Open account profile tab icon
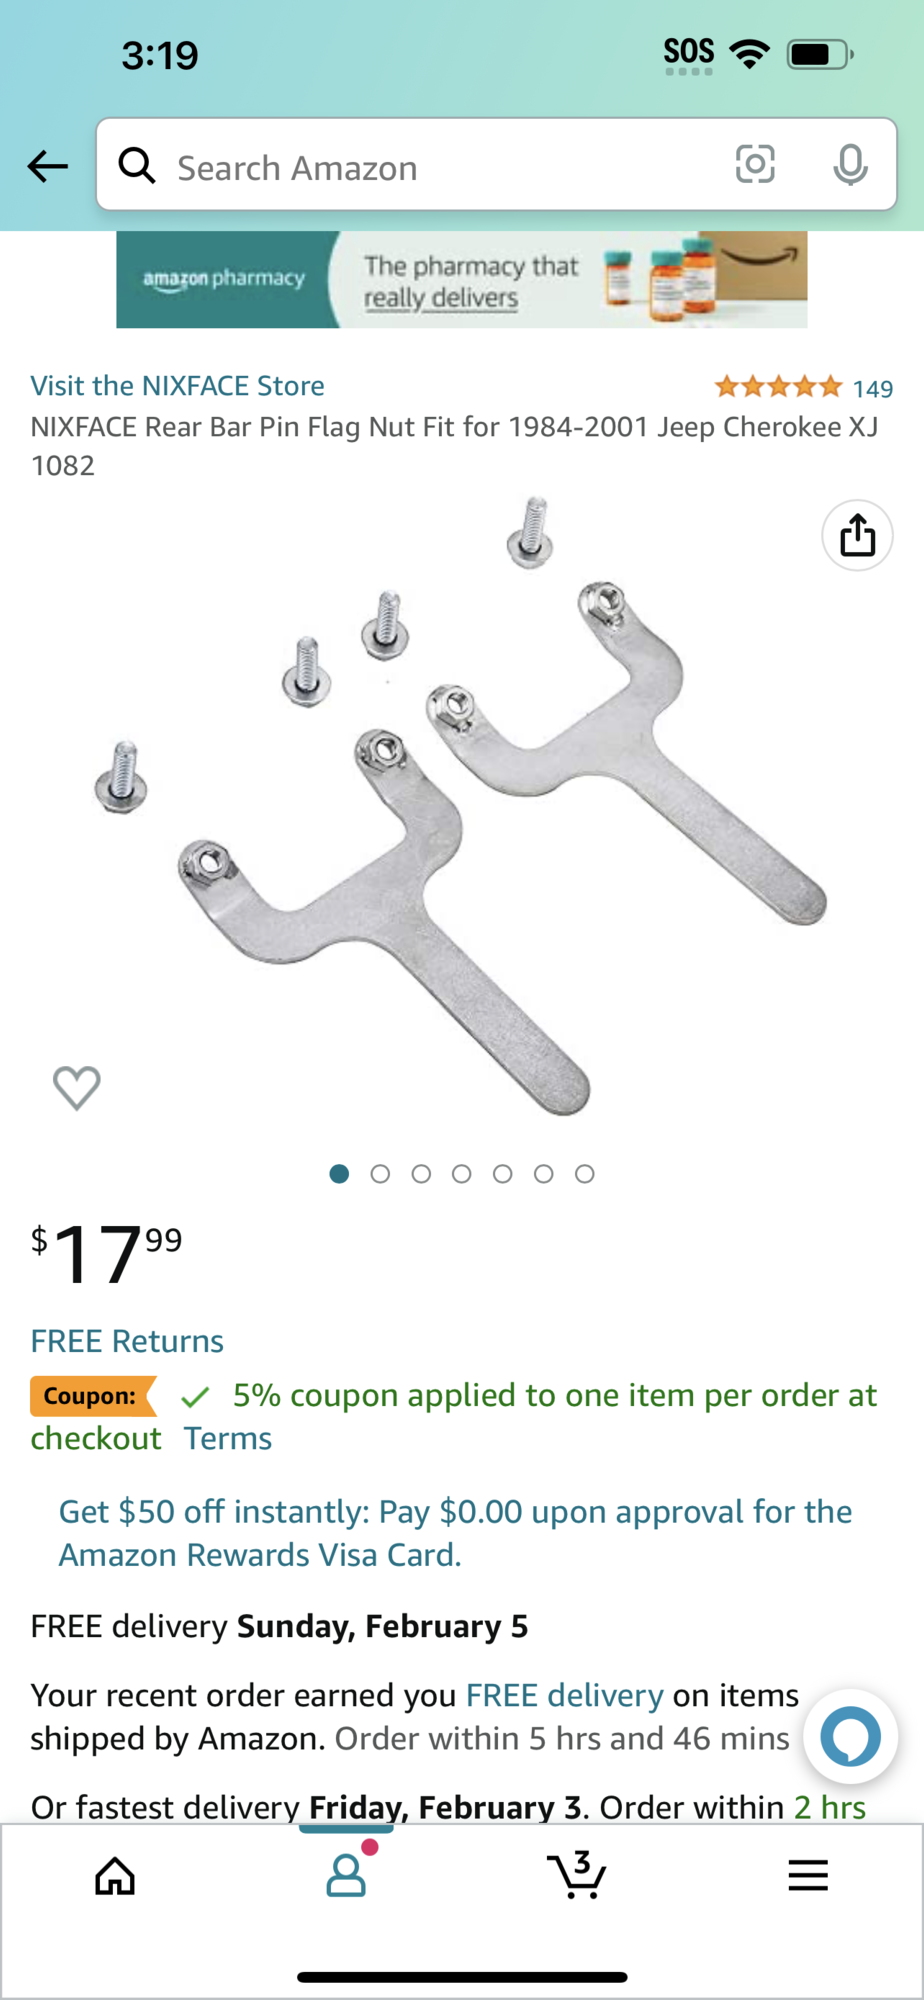 [x=346, y=1875]
